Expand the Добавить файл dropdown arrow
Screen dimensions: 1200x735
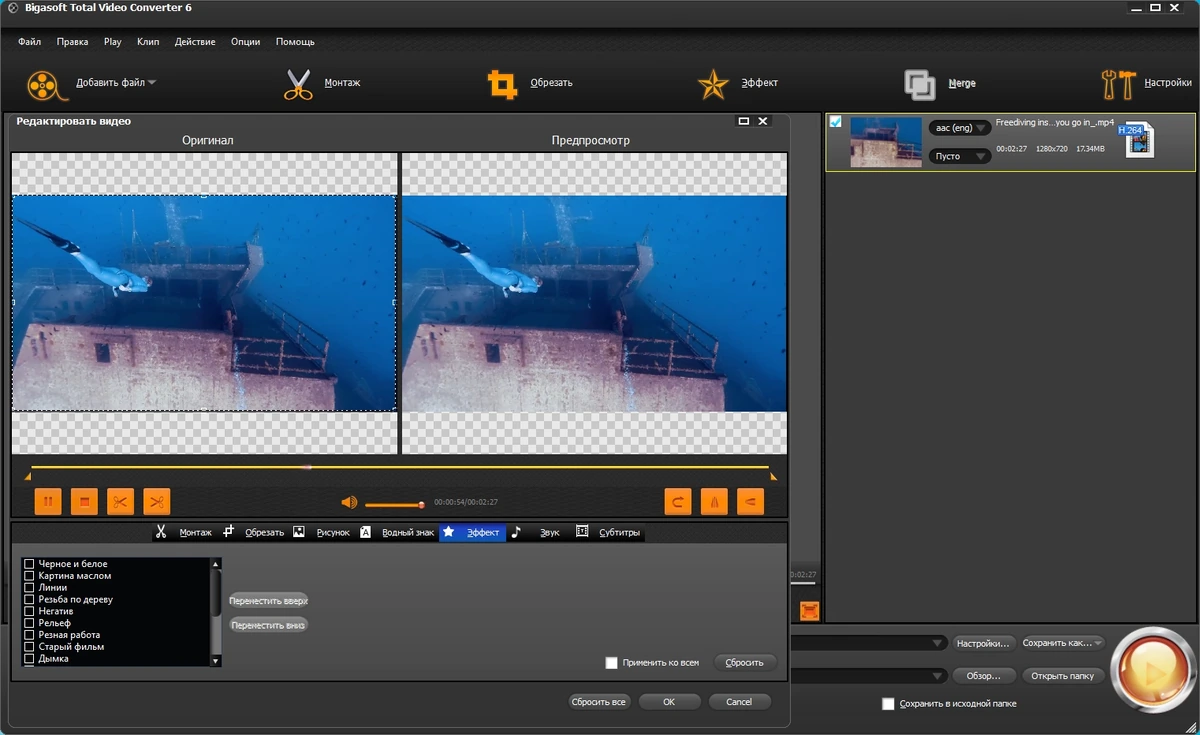[x=152, y=83]
